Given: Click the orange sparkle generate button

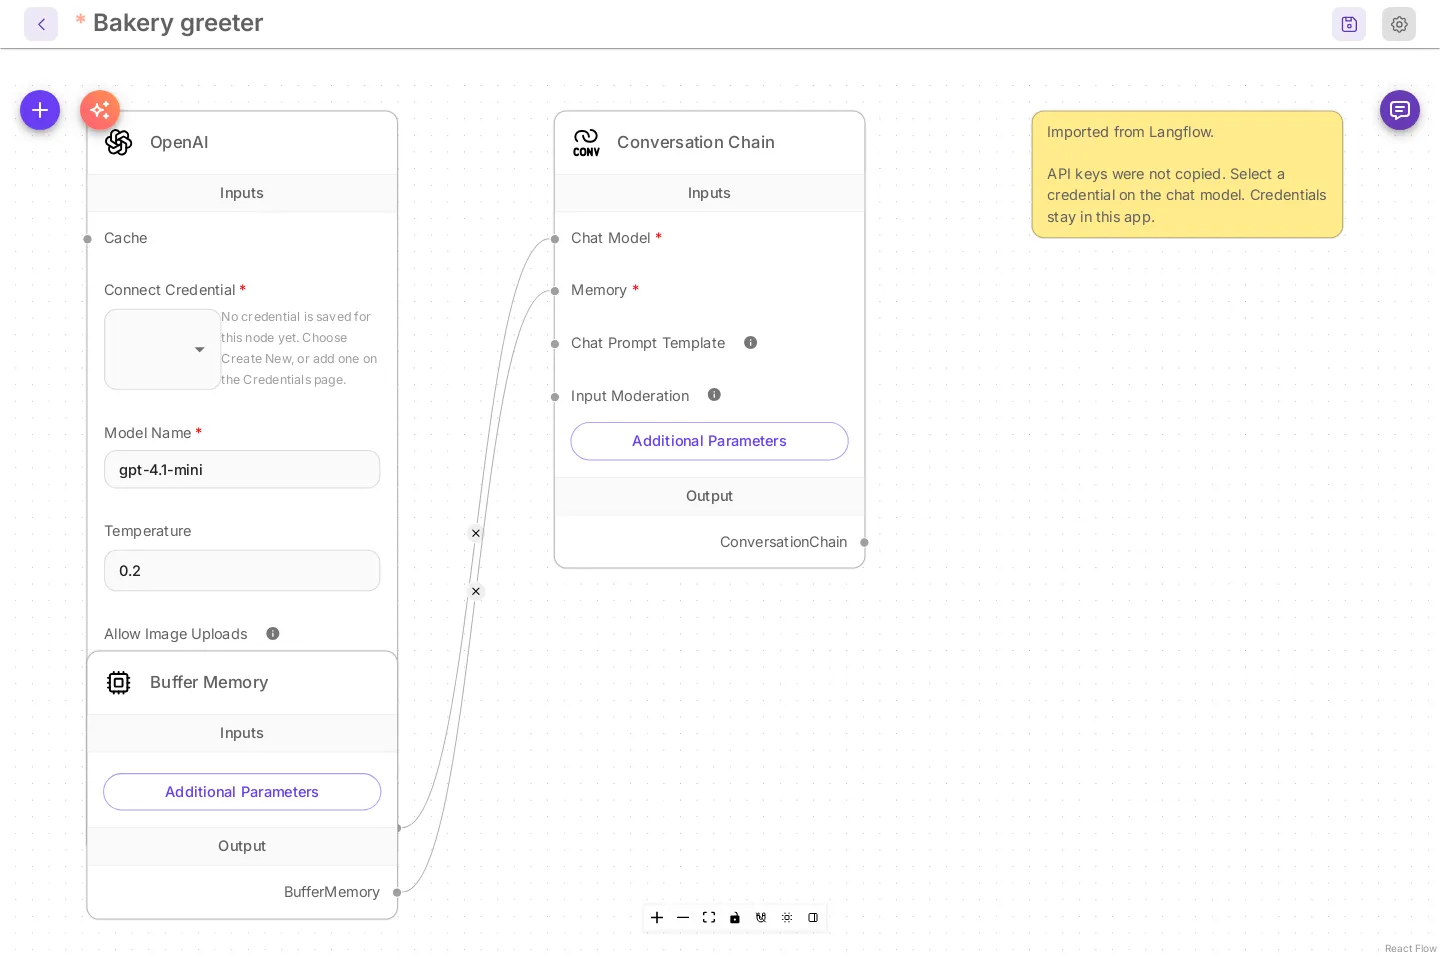Looking at the screenshot, I should pos(100,110).
